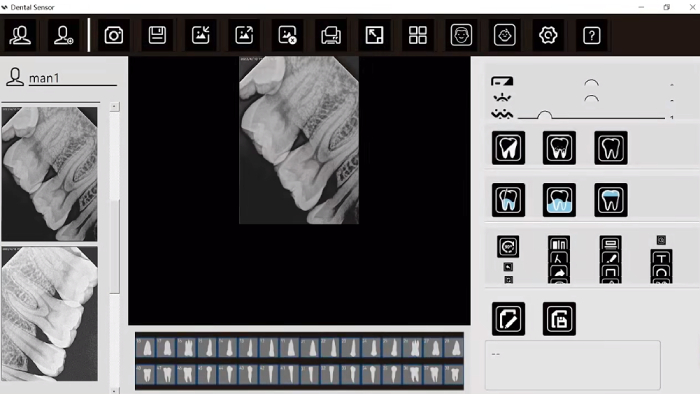Click the small undo arrow icon

(x=508, y=267)
